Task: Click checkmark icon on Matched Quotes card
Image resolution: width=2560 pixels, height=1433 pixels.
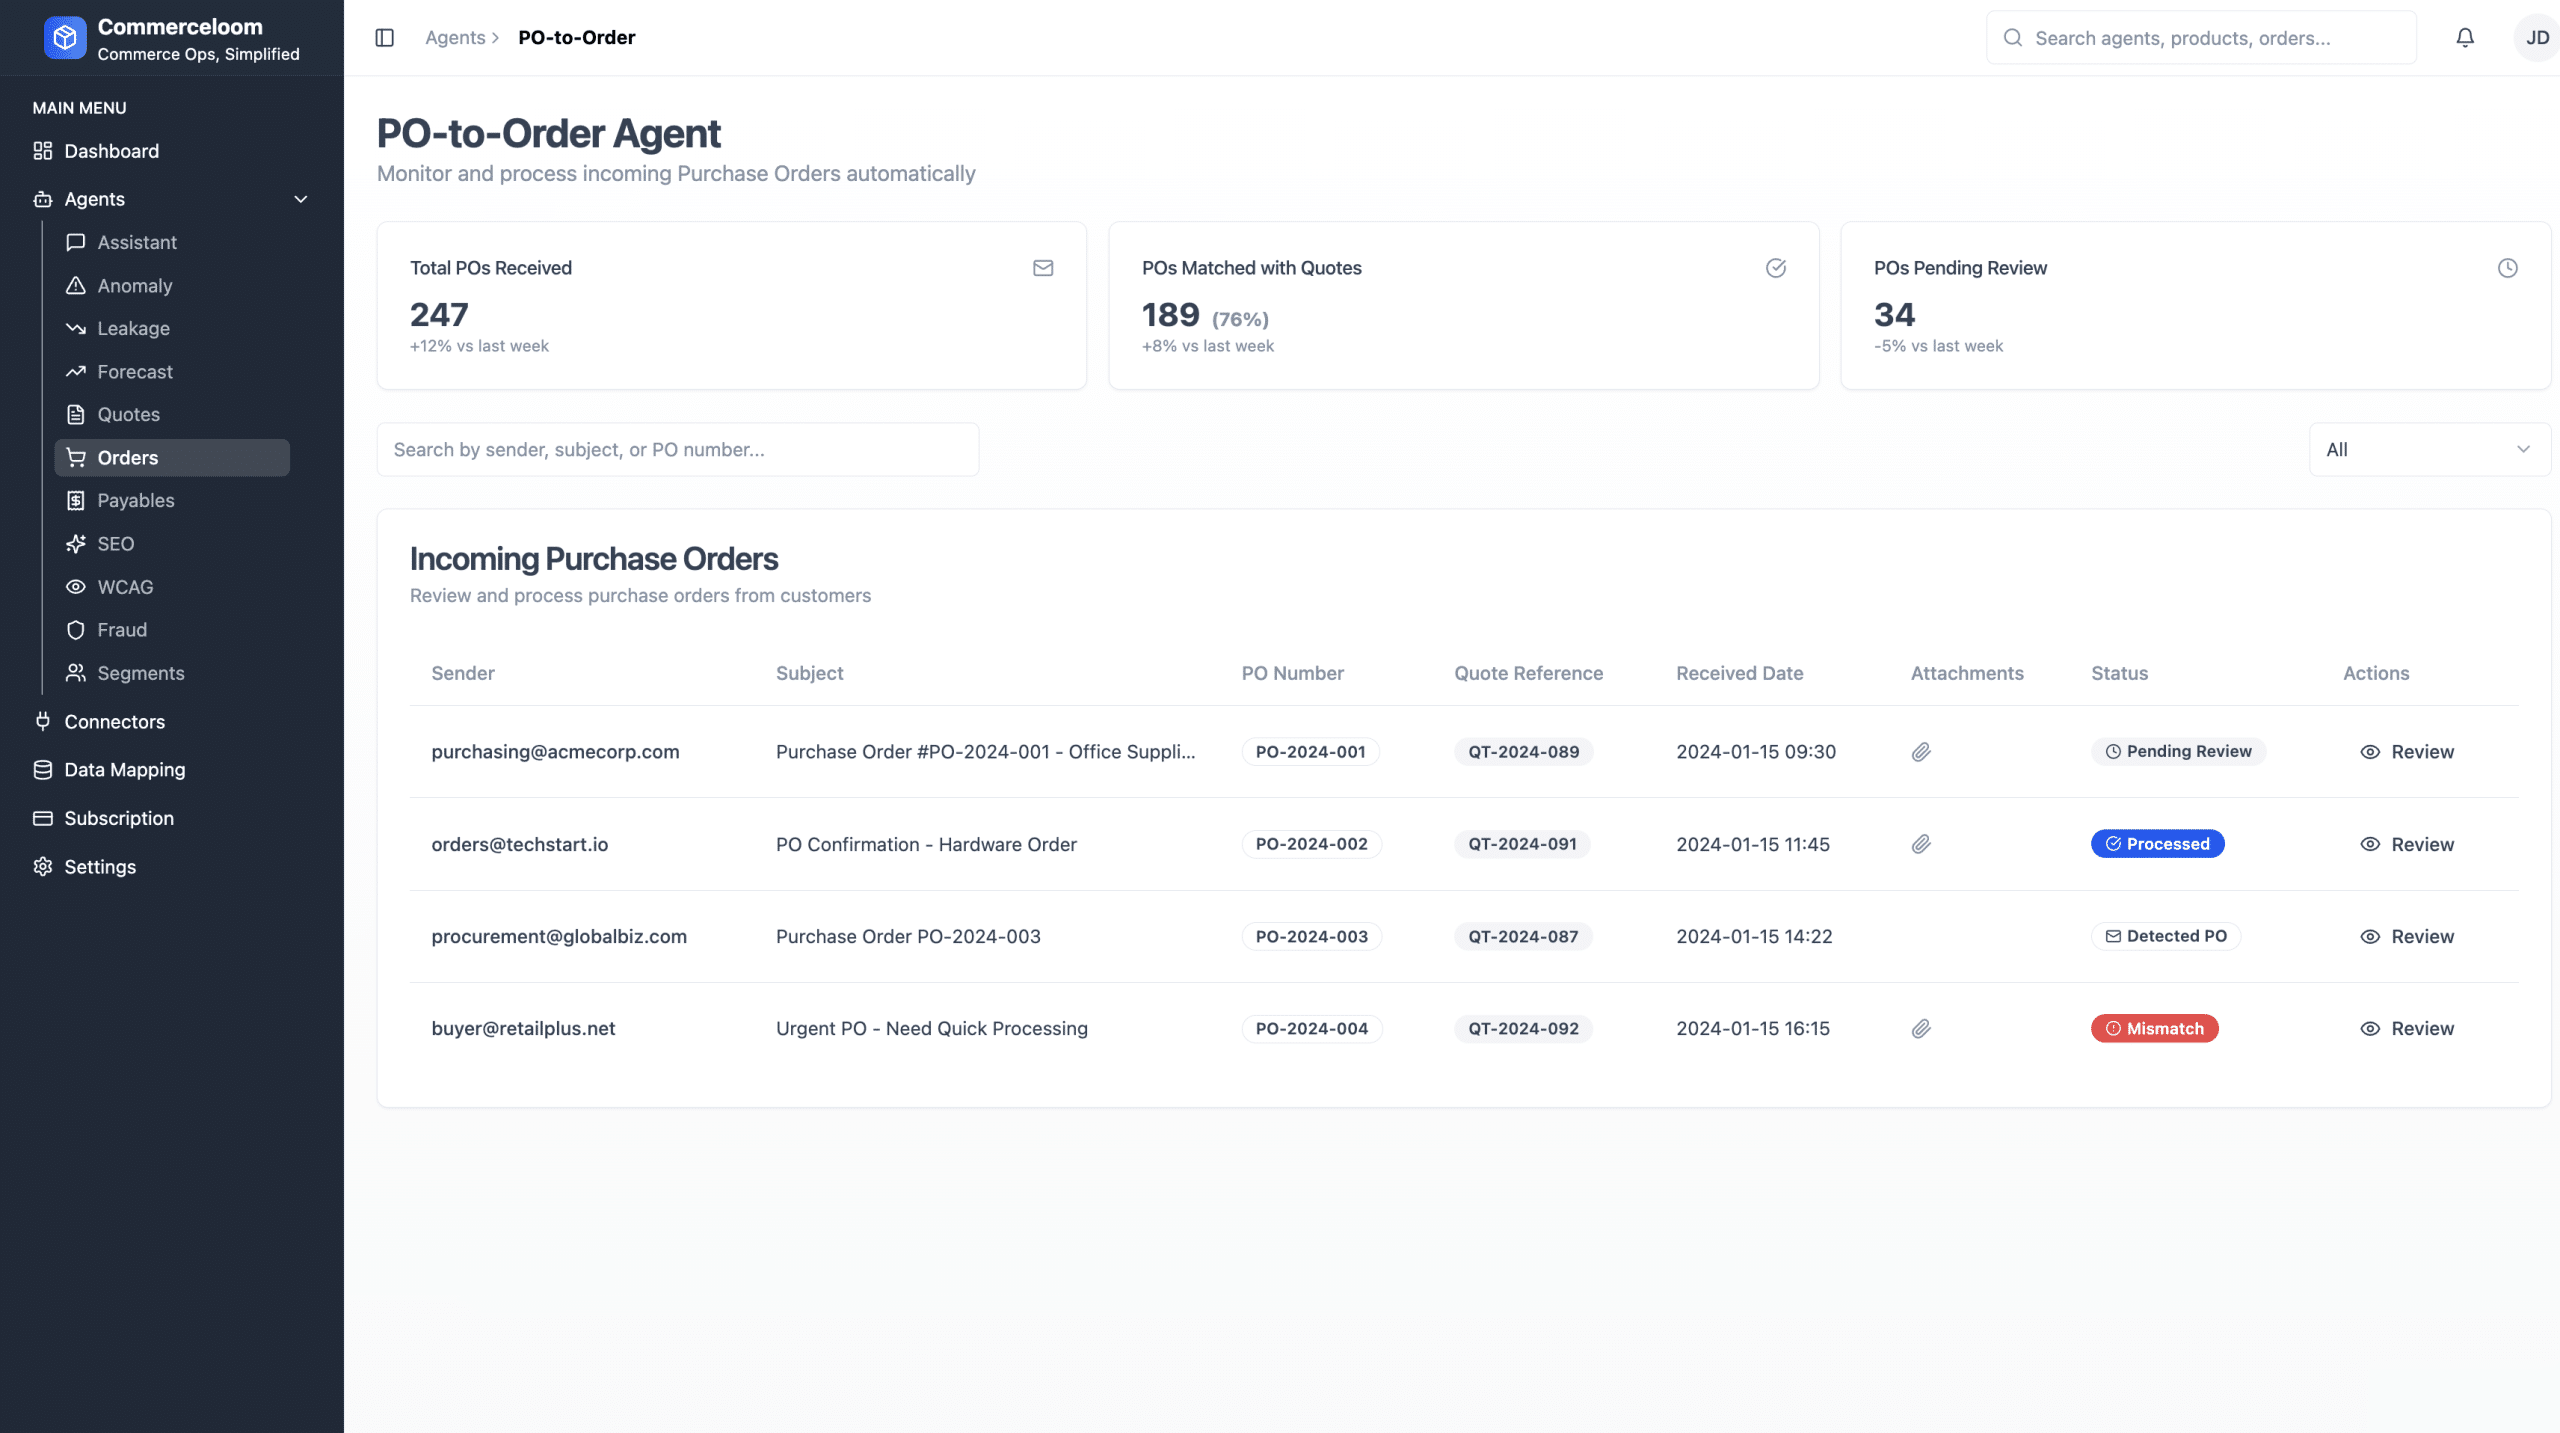Action: [x=1775, y=268]
